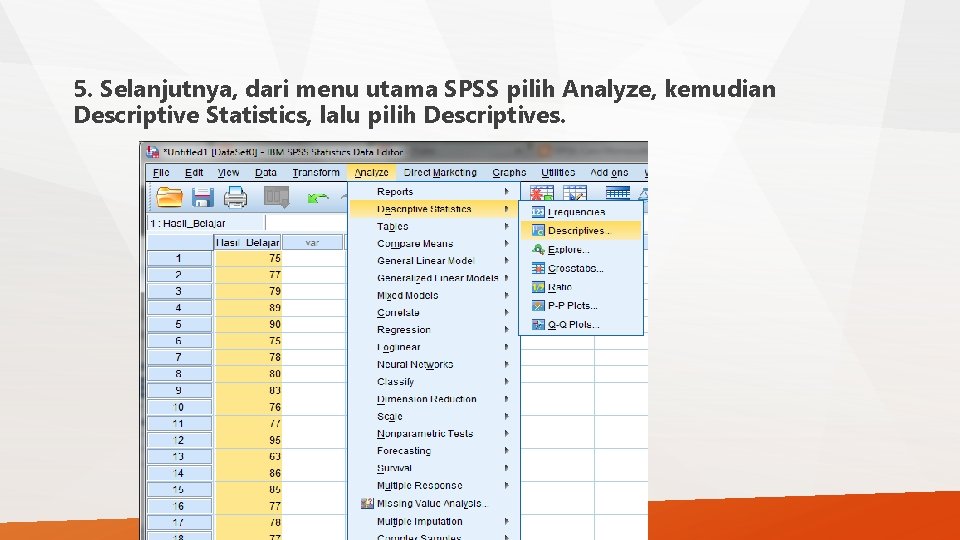Choose Ratio from the submenu
This screenshot has width=960, height=540.
click(x=581, y=287)
